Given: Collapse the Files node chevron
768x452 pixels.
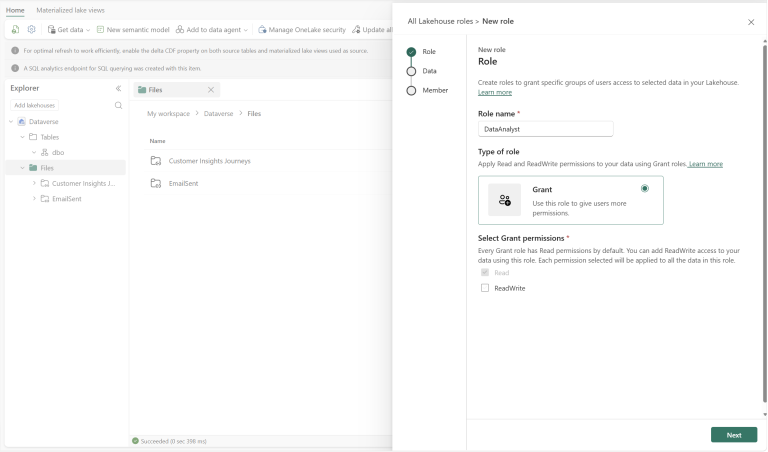Looking at the screenshot, I should tap(23, 168).
